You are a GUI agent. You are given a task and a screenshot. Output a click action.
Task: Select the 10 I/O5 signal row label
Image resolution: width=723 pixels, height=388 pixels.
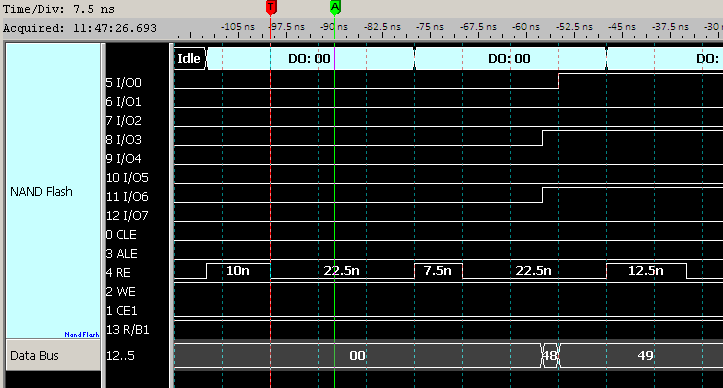coord(127,178)
